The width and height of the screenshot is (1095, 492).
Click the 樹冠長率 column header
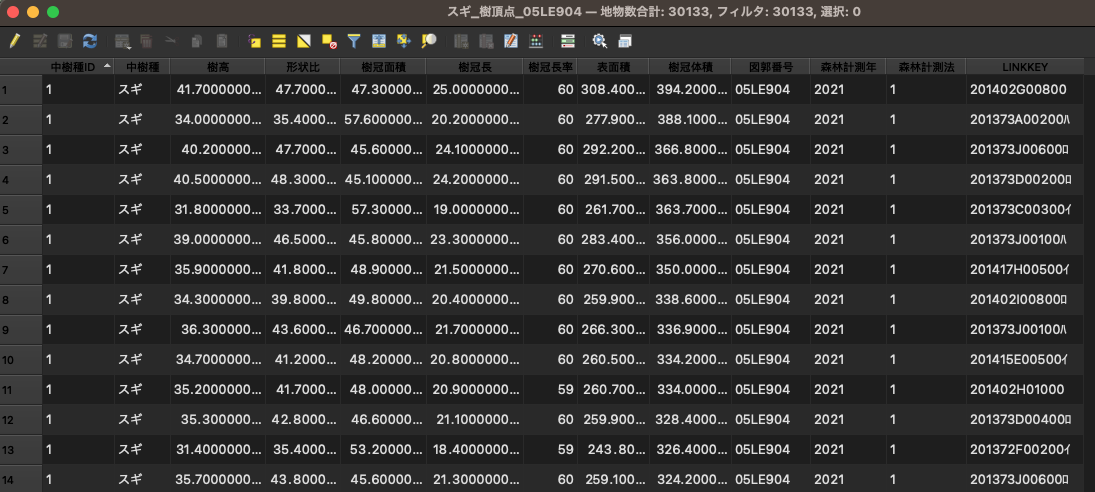click(550, 66)
